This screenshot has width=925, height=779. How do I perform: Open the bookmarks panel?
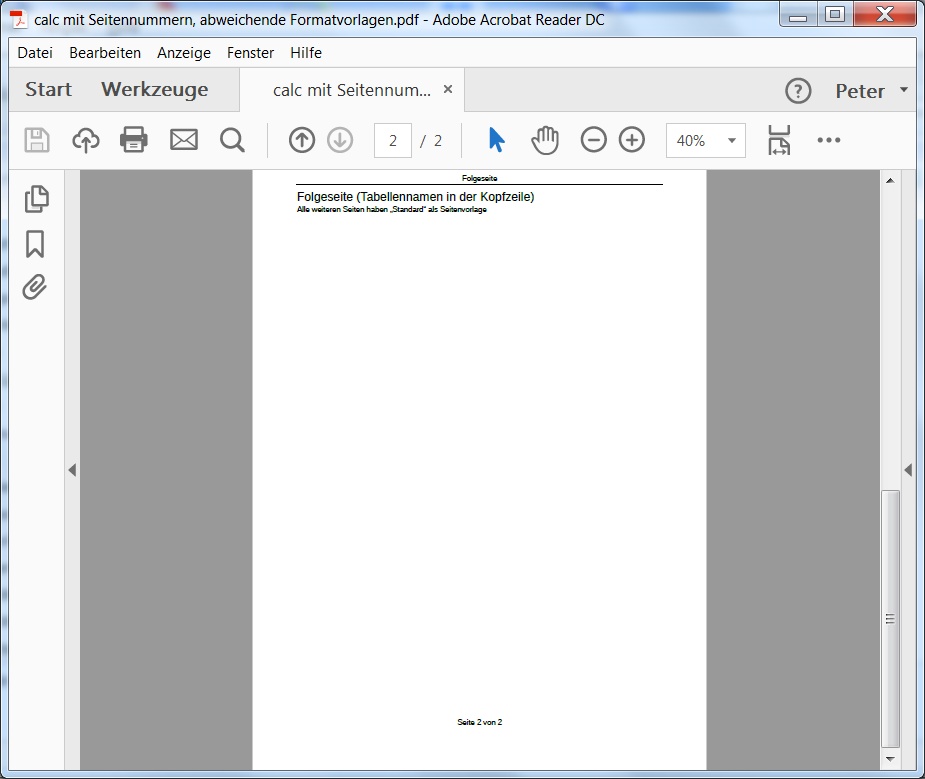pyautogui.click(x=35, y=244)
